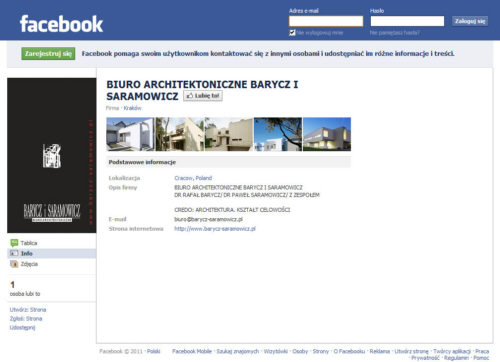Click the Utwórz: Strona link
Screen dimensions: 500x362
pos(28,310)
